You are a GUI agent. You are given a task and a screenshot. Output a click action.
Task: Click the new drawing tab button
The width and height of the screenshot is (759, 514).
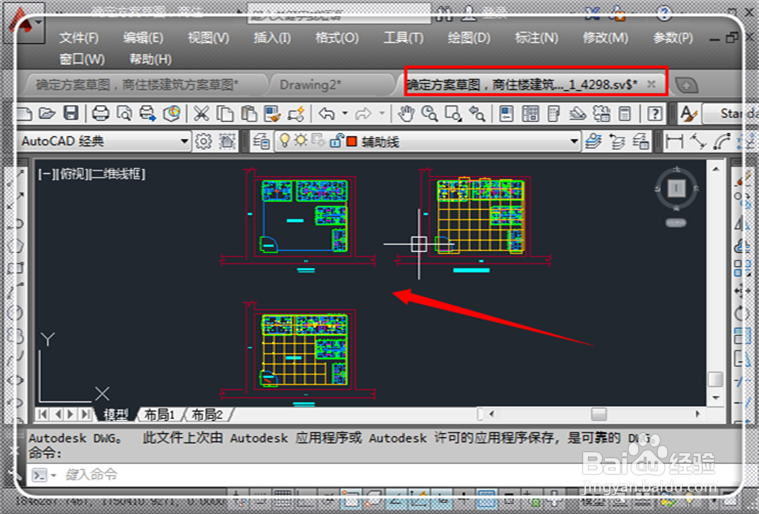tap(686, 85)
